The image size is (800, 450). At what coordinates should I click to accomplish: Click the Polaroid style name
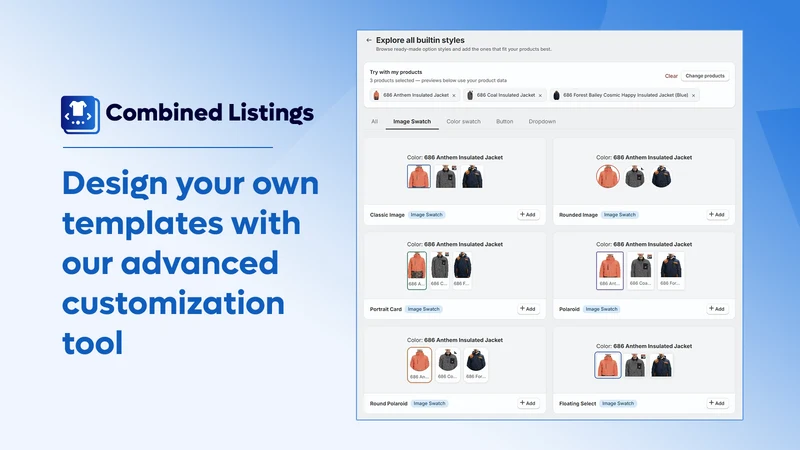coord(569,309)
